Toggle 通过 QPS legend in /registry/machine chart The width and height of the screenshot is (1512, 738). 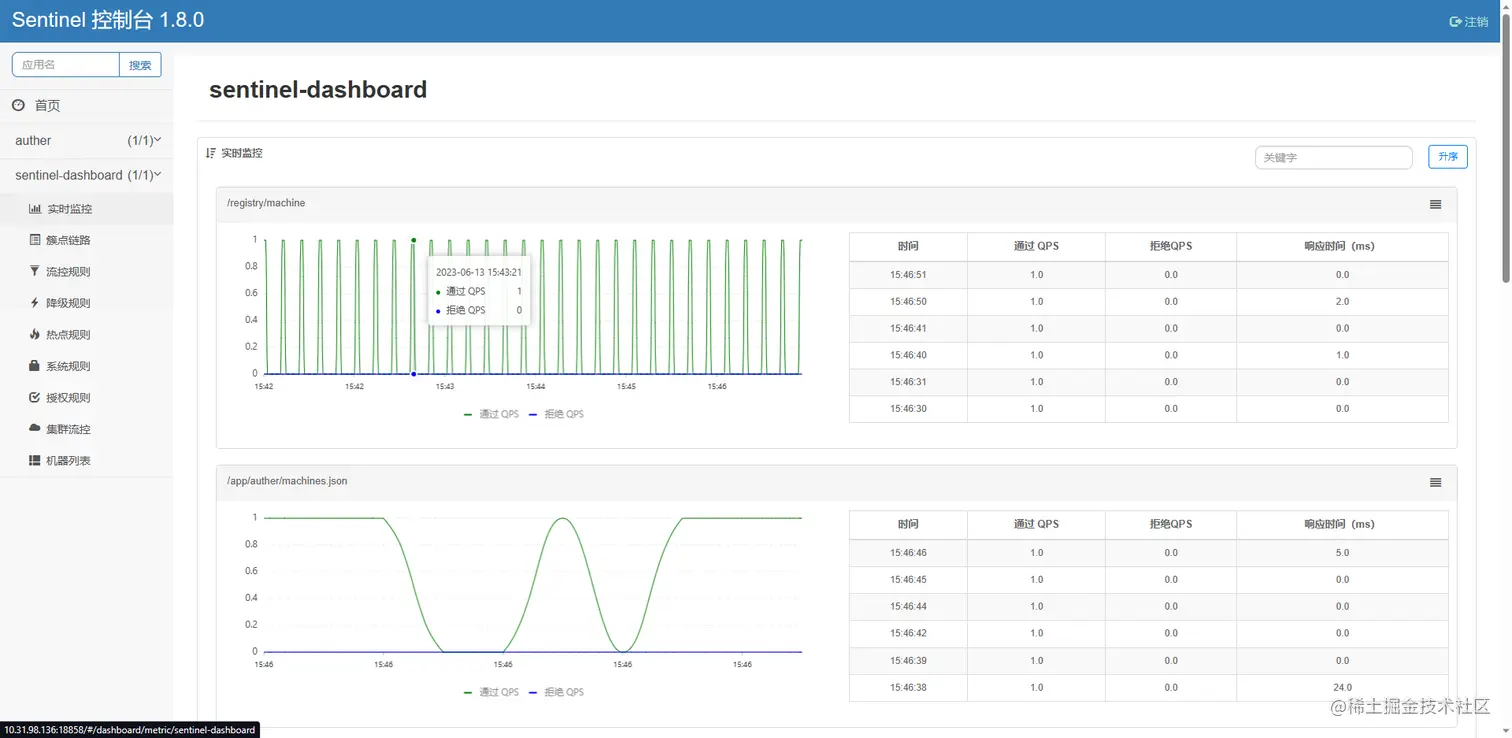[491, 414]
